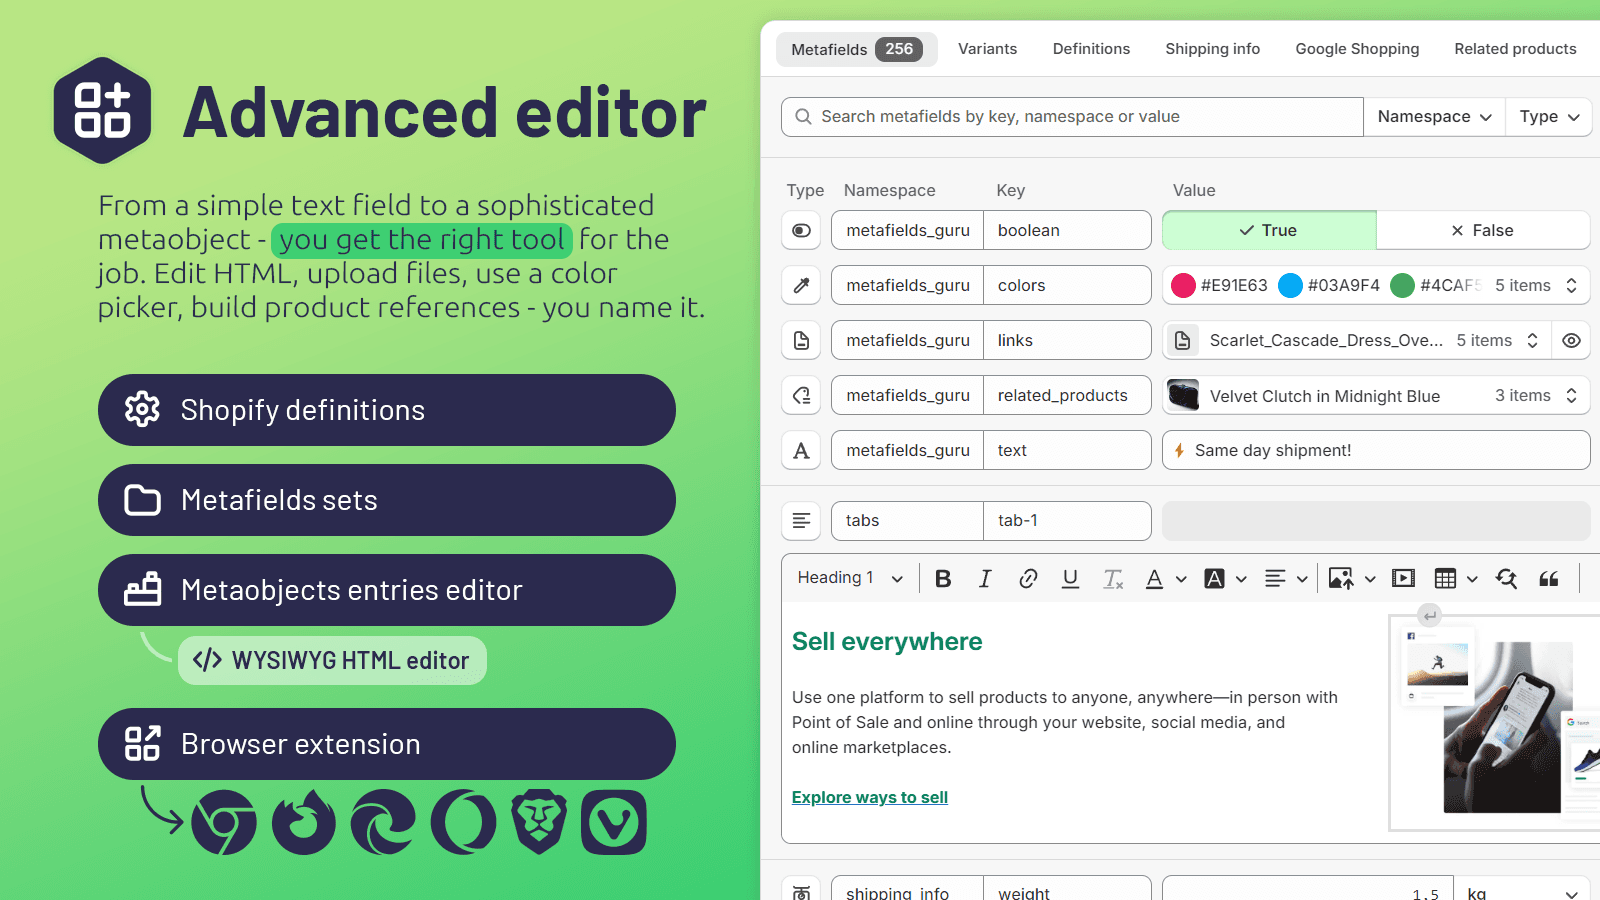
Task: Click the color picker type icon beside the colors metafield
Action: (x=801, y=285)
